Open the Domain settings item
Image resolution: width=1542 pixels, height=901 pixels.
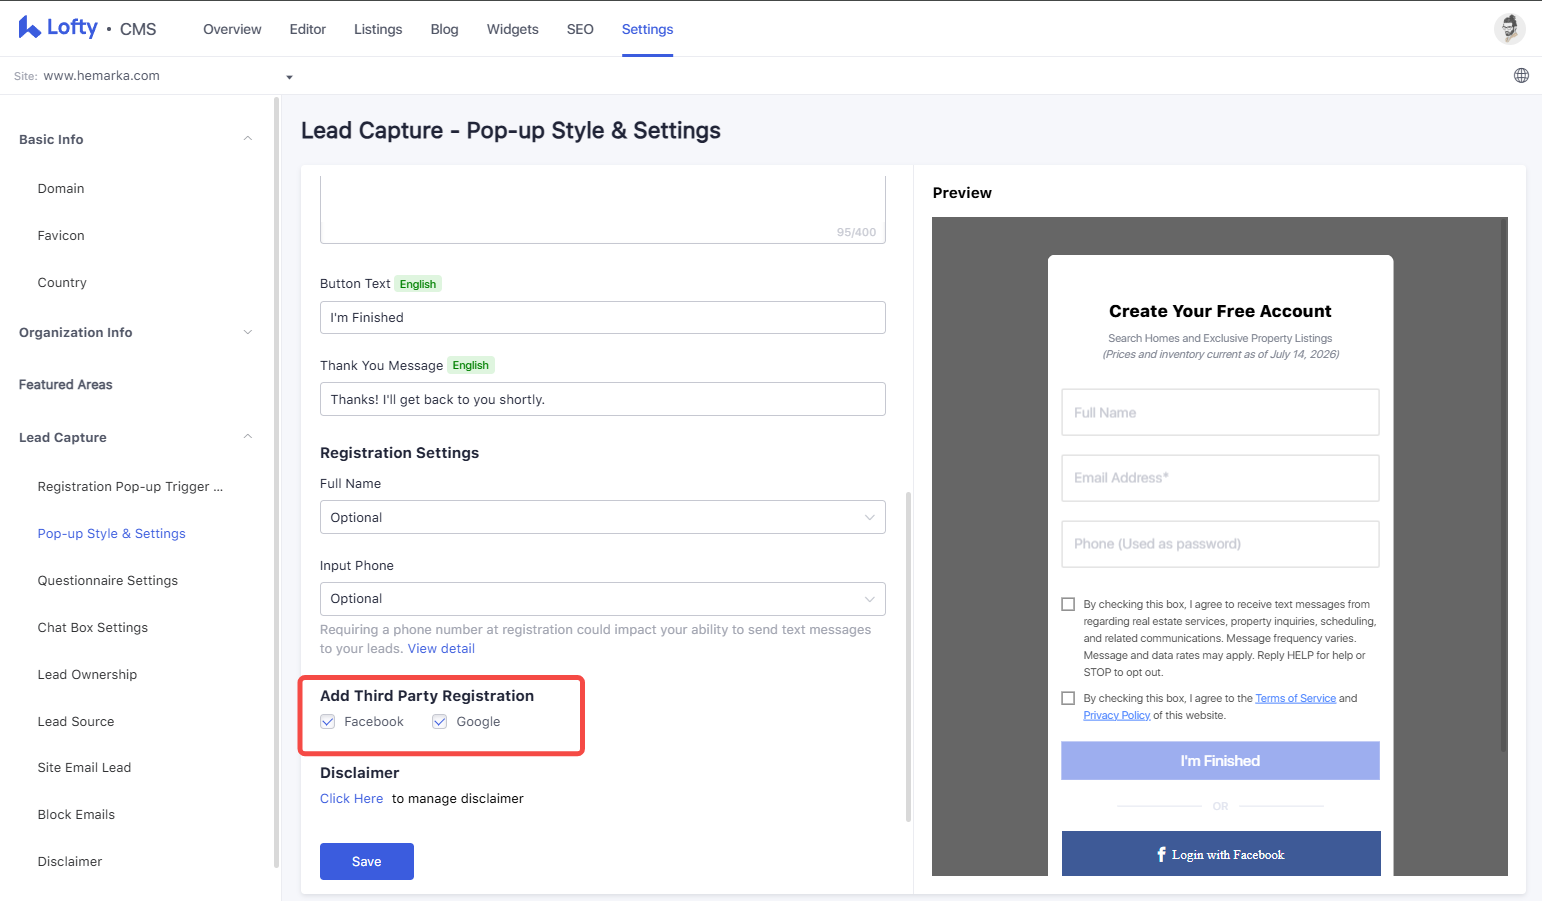point(61,189)
